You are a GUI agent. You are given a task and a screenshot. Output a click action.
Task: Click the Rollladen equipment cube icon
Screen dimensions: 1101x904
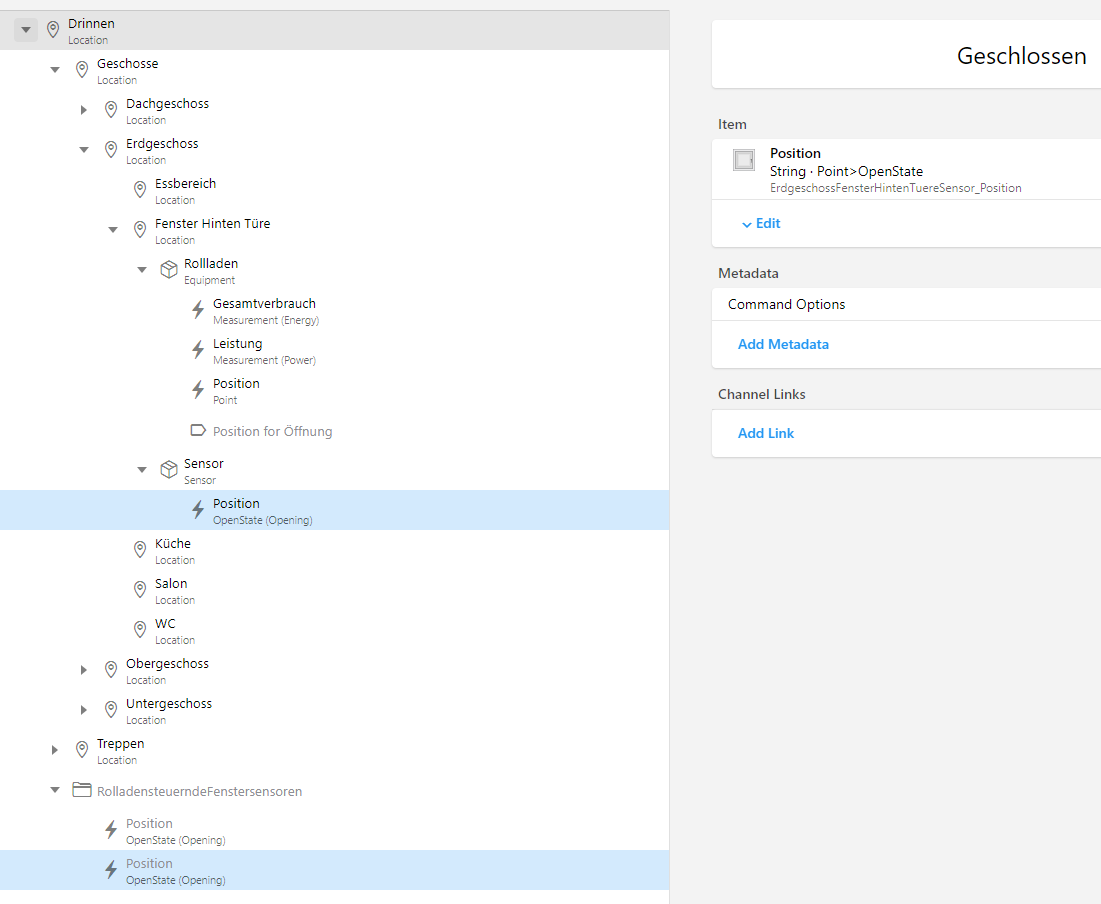169,270
